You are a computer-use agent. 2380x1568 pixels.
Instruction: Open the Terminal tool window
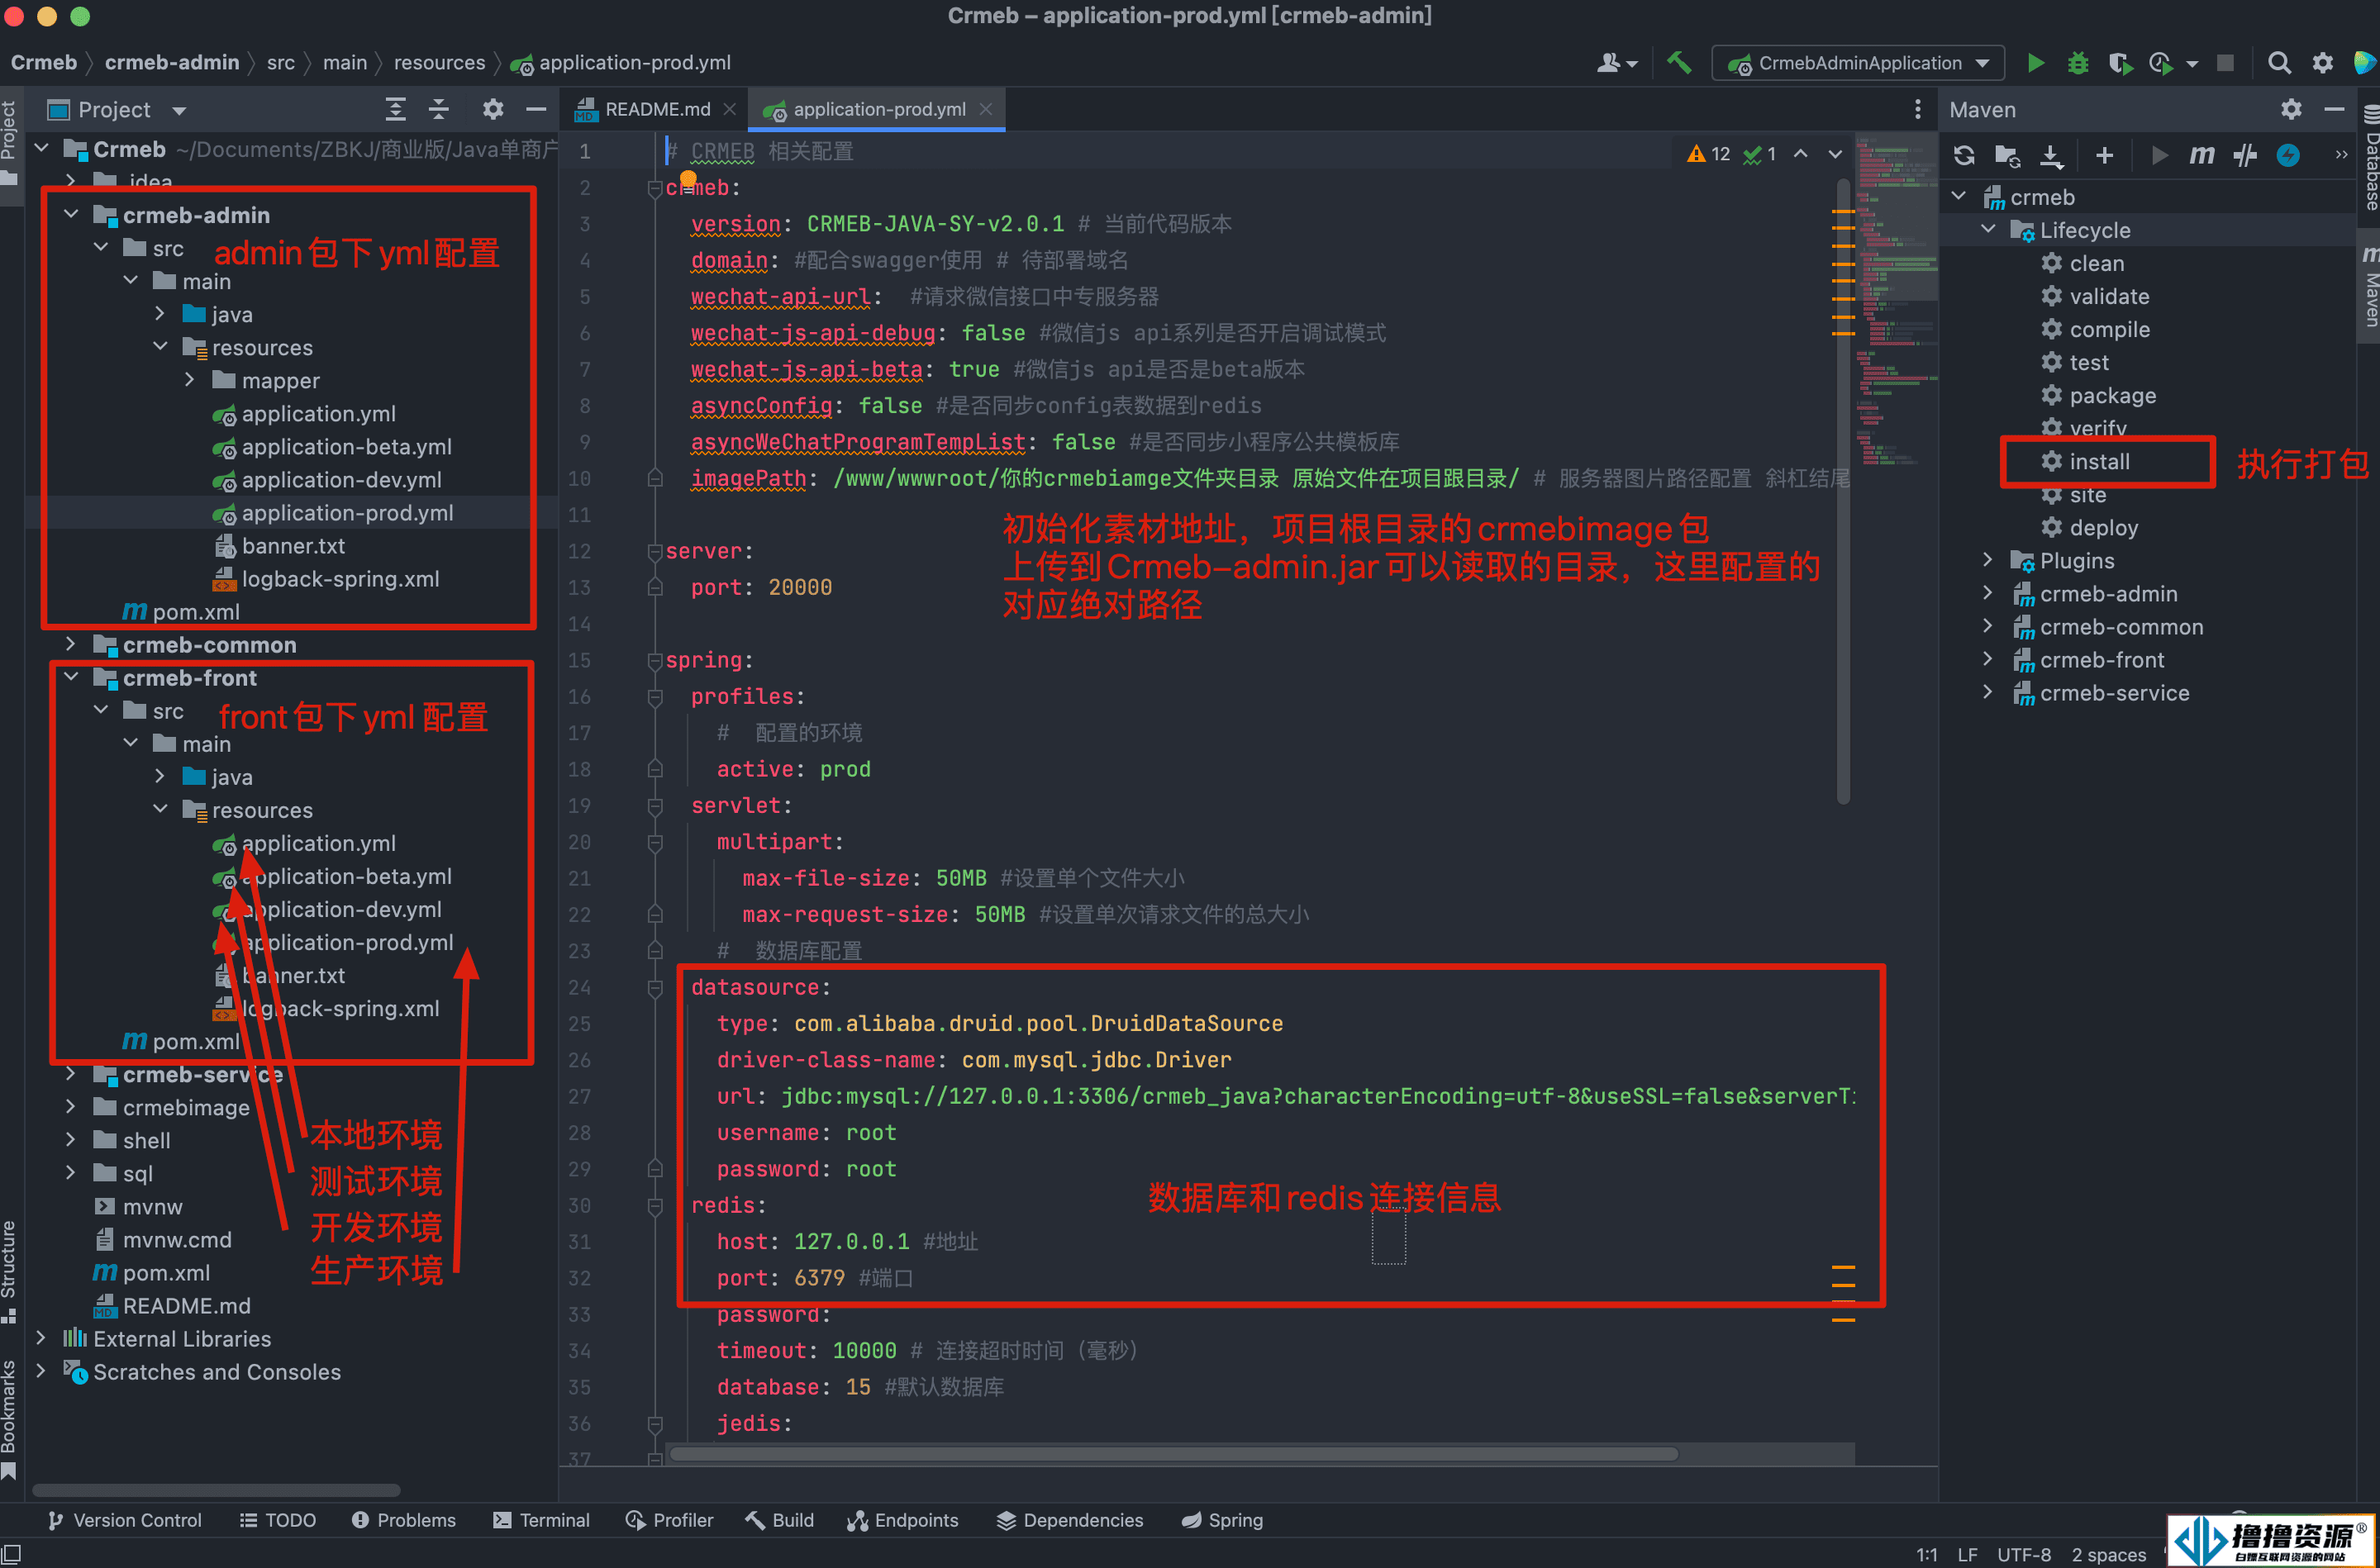[x=542, y=1520]
